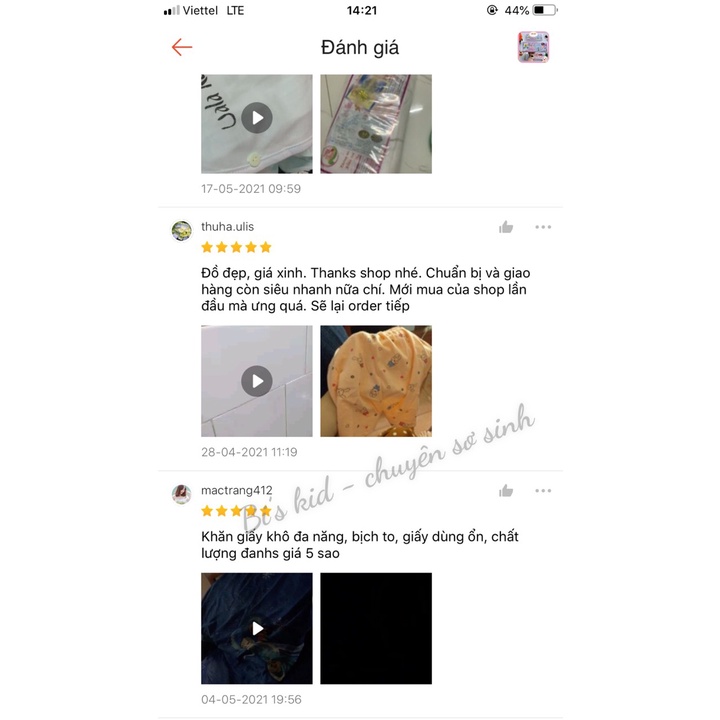Open more options on mactrang412 review
720x720 pixels.
[x=543, y=491]
